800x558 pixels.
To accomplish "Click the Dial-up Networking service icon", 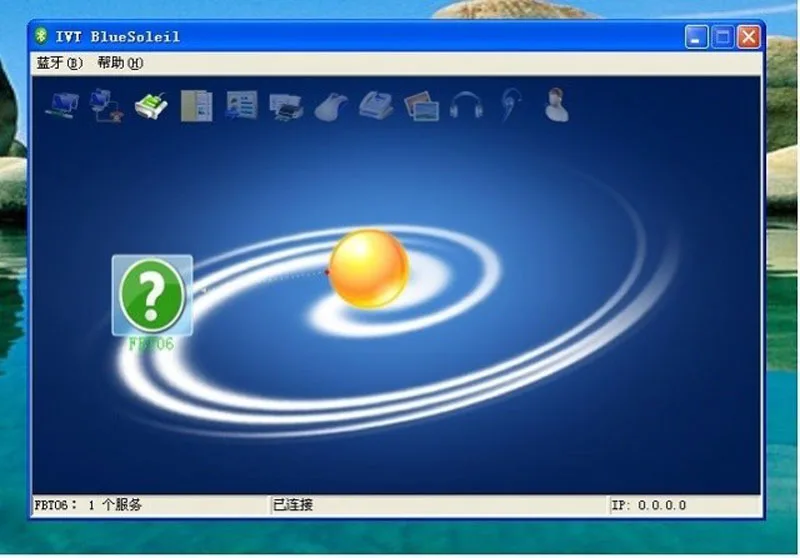I will click(x=106, y=106).
